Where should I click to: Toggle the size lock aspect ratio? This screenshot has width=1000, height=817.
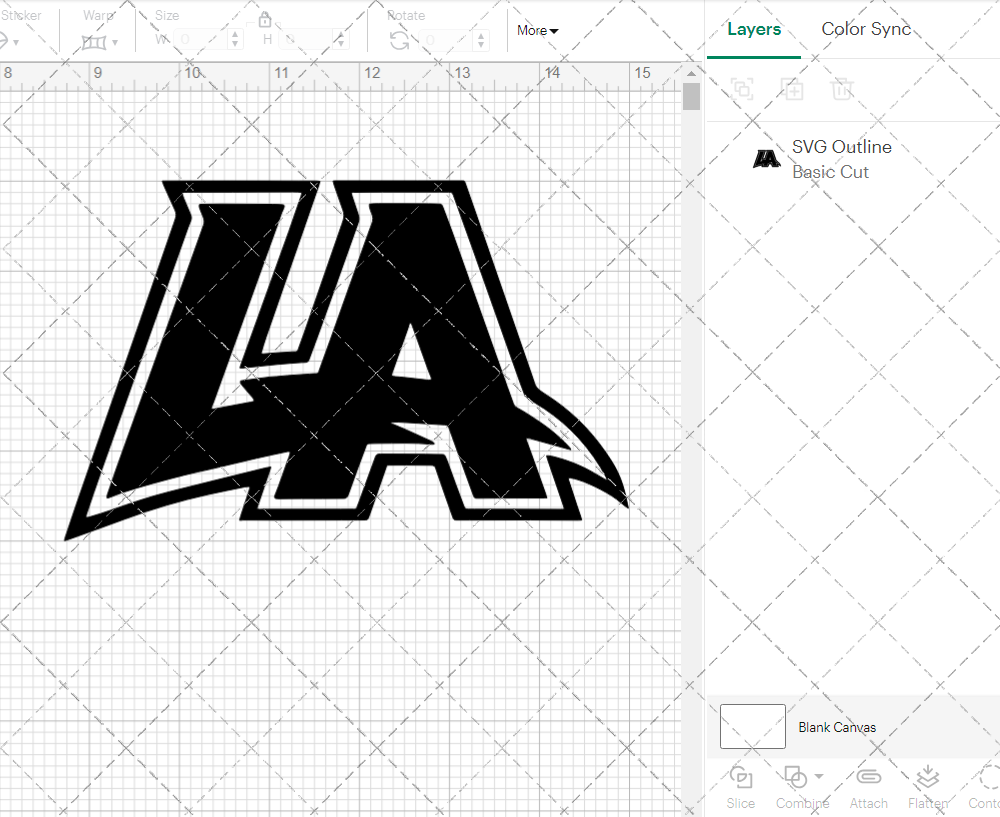(265, 19)
